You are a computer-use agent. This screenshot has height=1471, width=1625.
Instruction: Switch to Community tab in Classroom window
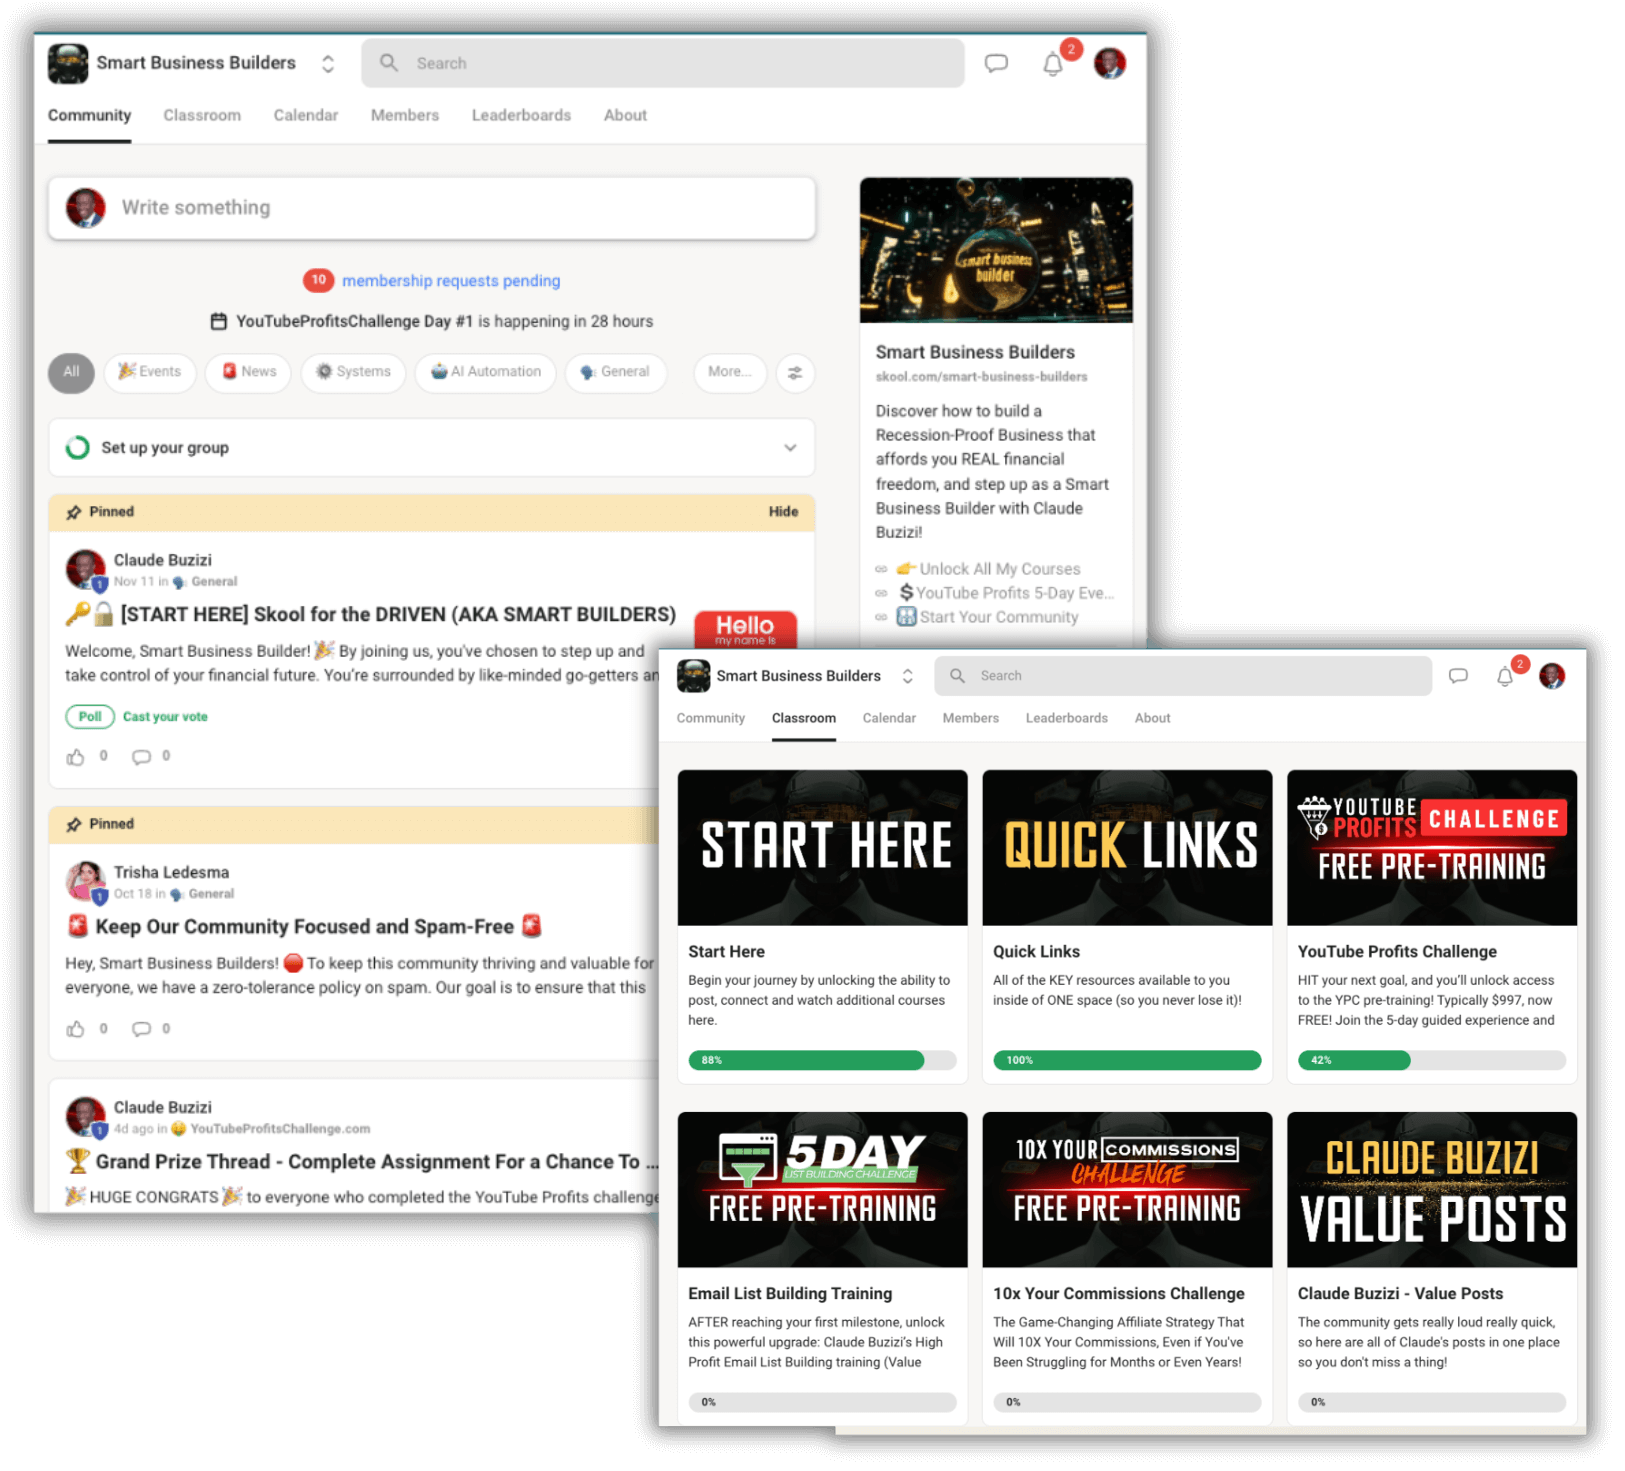(x=710, y=719)
